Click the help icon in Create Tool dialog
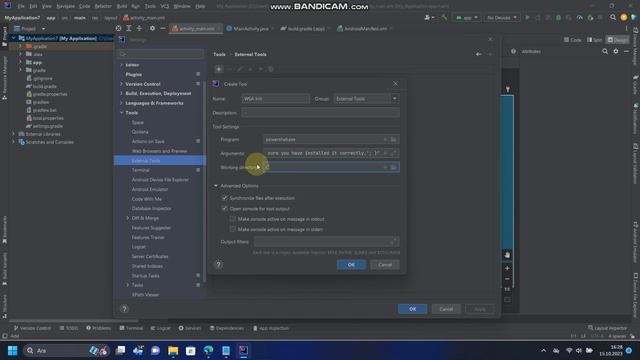This screenshot has width=640, height=360. pos(218,264)
